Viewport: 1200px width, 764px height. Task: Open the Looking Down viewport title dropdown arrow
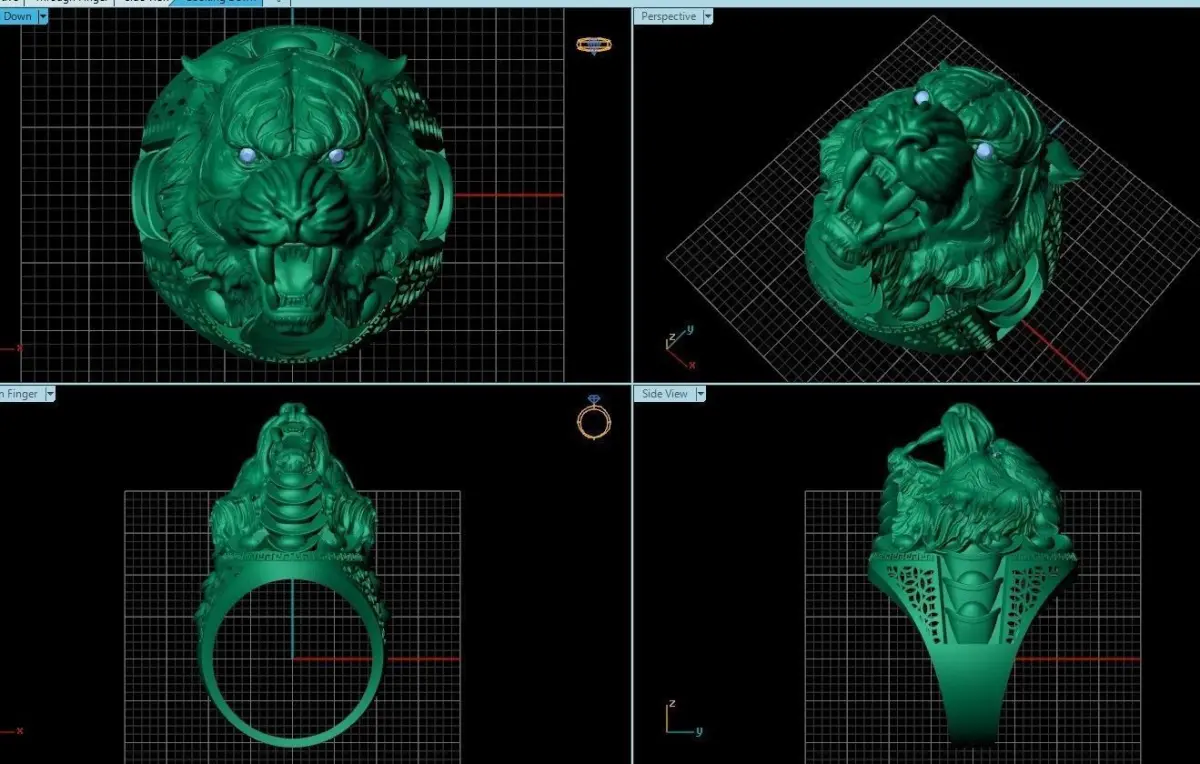tap(43, 17)
